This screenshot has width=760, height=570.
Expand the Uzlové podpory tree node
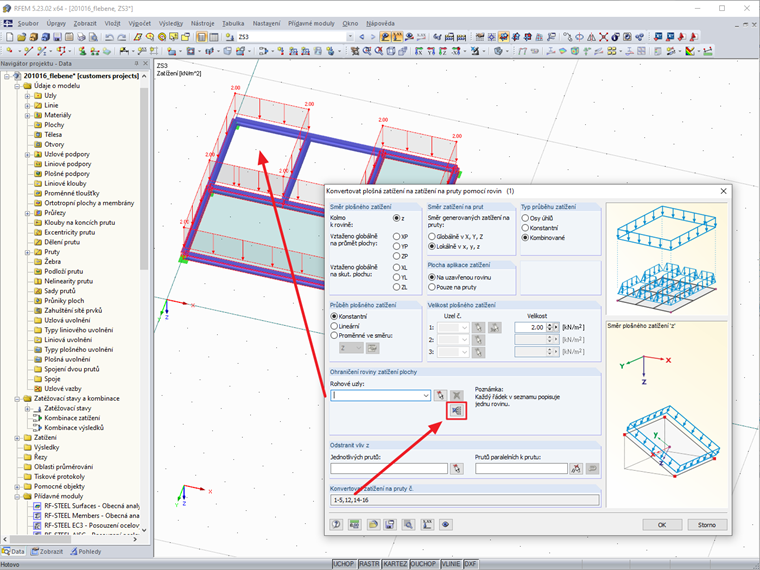(x=28, y=155)
